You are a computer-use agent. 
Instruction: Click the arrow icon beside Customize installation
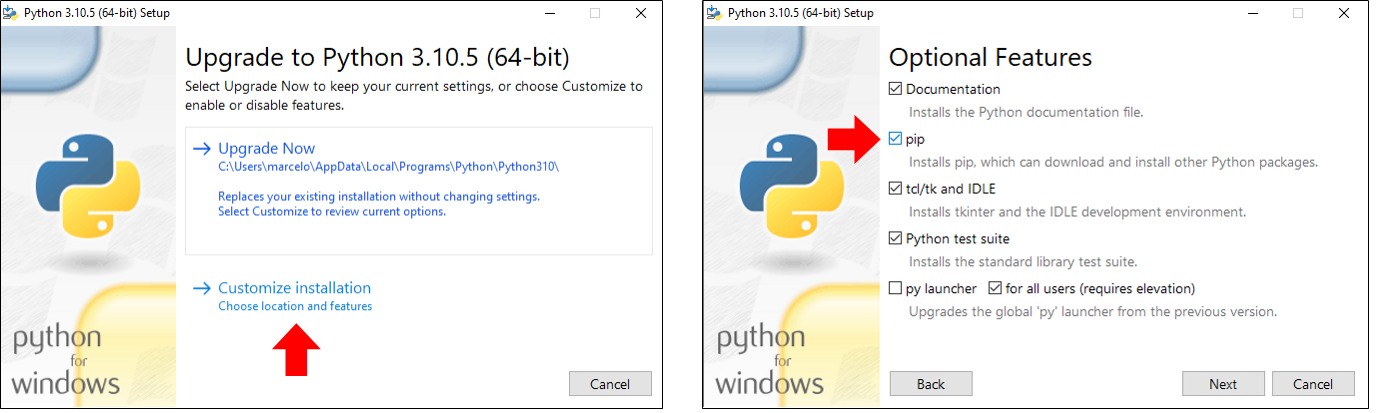tap(201, 288)
